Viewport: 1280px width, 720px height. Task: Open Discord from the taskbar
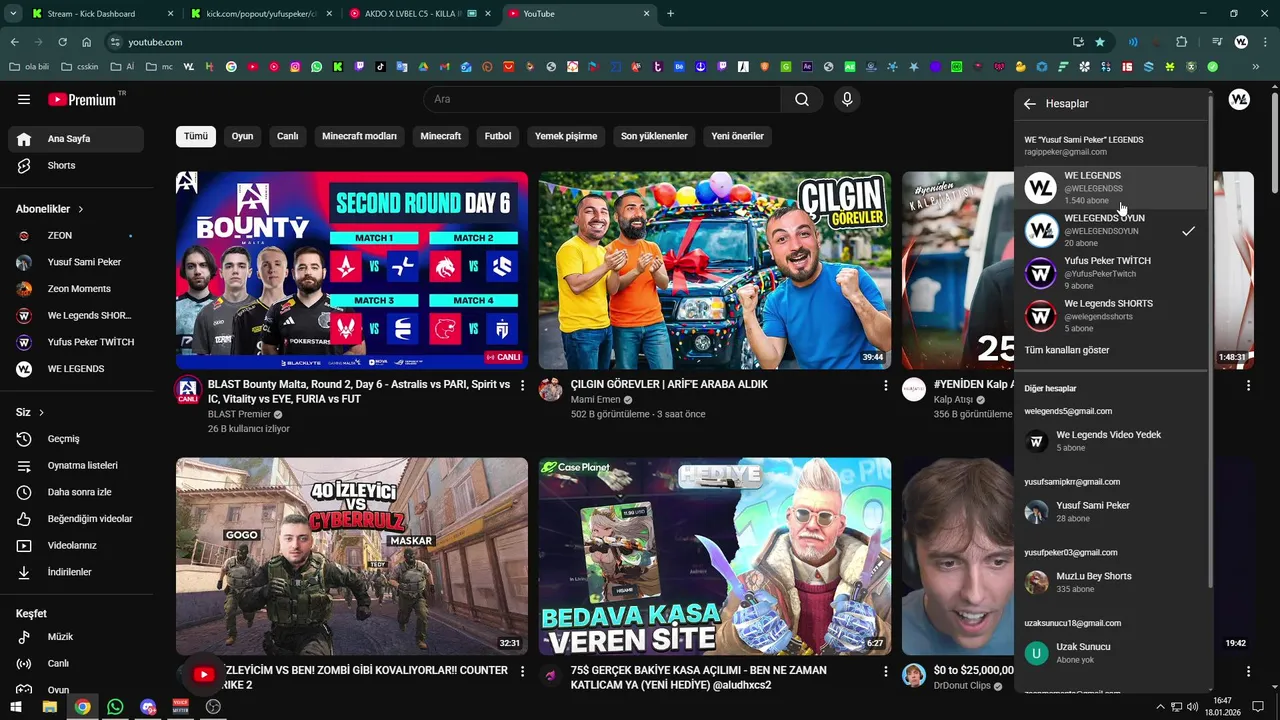(148, 707)
